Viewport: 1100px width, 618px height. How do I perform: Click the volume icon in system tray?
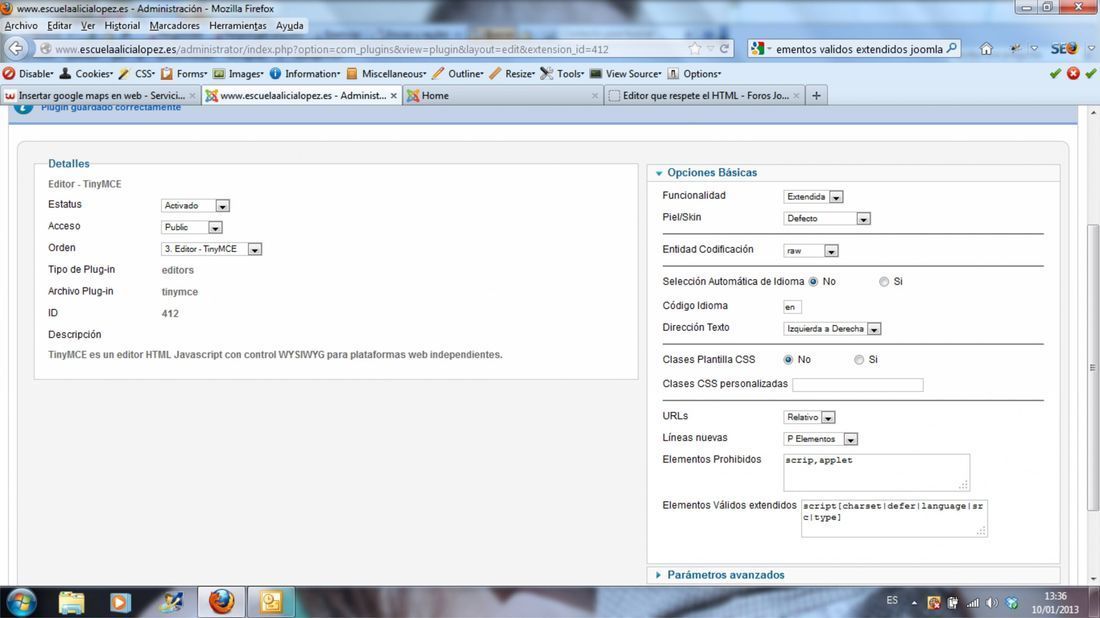pyautogui.click(x=991, y=603)
